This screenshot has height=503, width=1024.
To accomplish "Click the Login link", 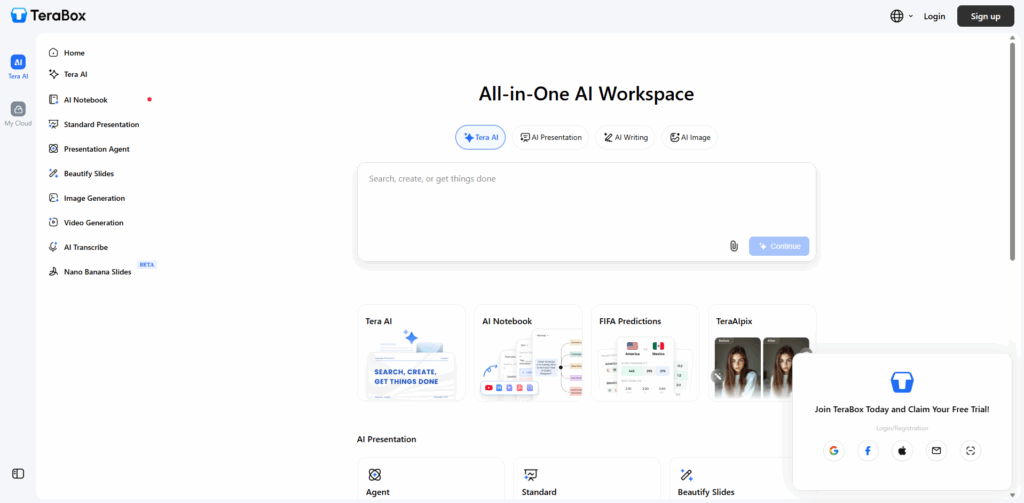I will pos(934,16).
